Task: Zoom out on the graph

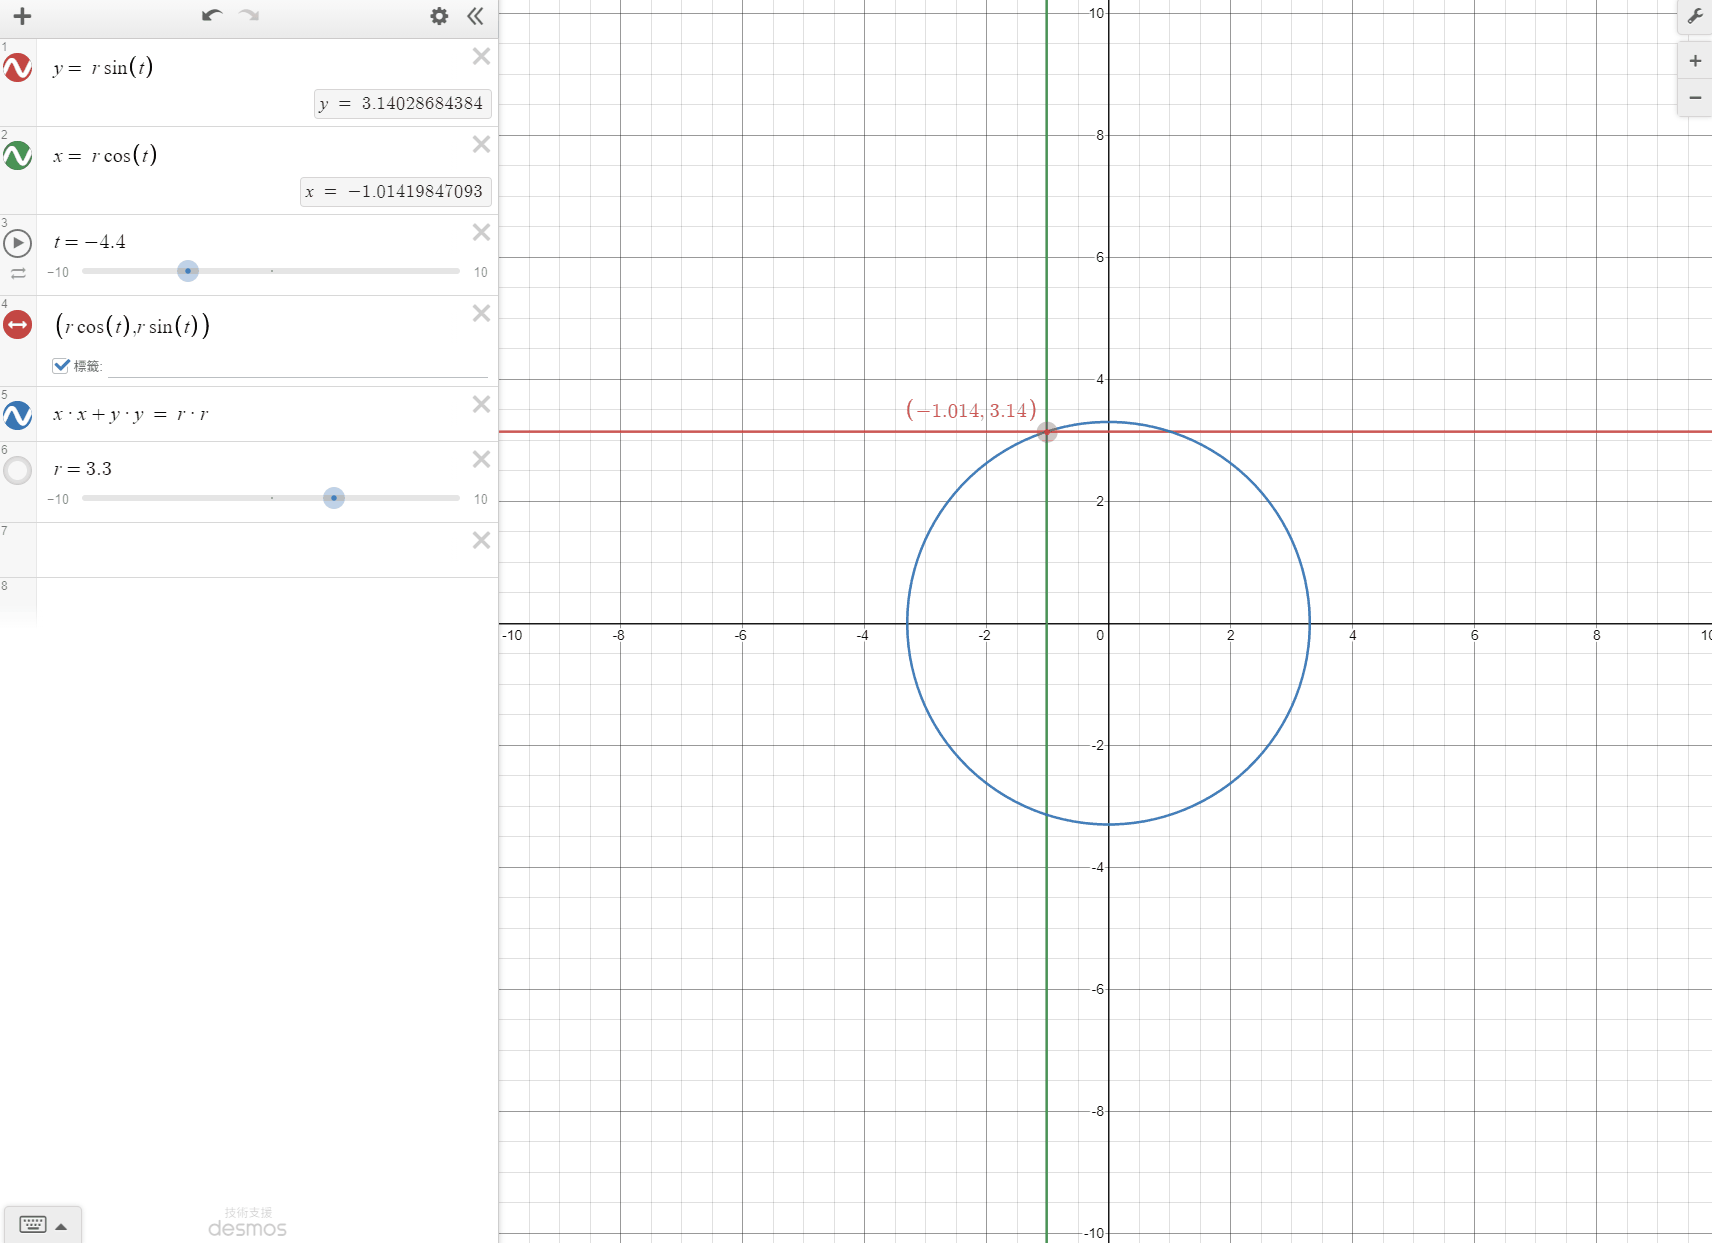Action: pyautogui.click(x=1695, y=98)
